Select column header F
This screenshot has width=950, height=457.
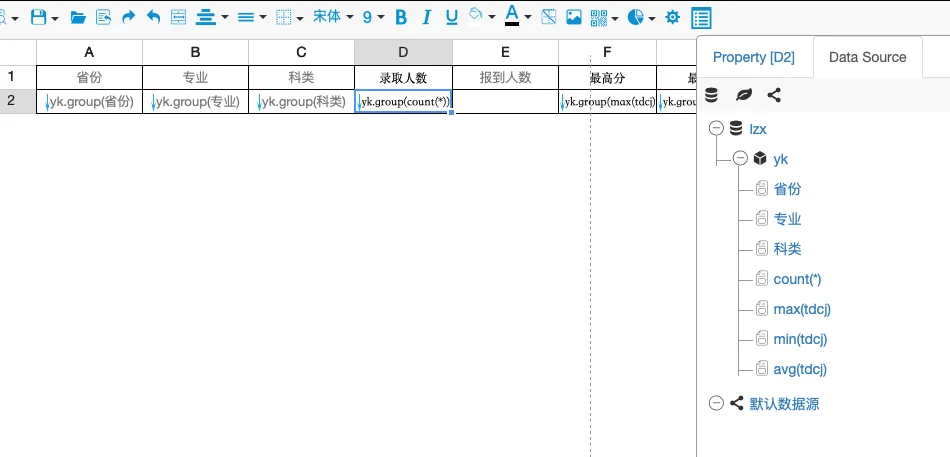click(607, 52)
